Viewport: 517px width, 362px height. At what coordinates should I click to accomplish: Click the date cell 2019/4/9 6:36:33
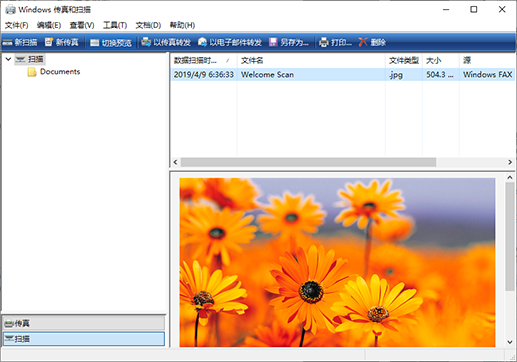point(204,75)
